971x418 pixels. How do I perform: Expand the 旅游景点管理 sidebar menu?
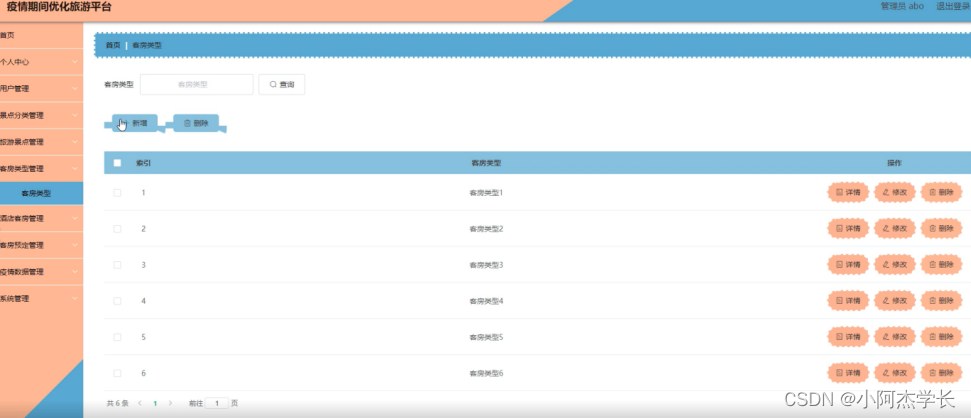(x=41, y=142)
